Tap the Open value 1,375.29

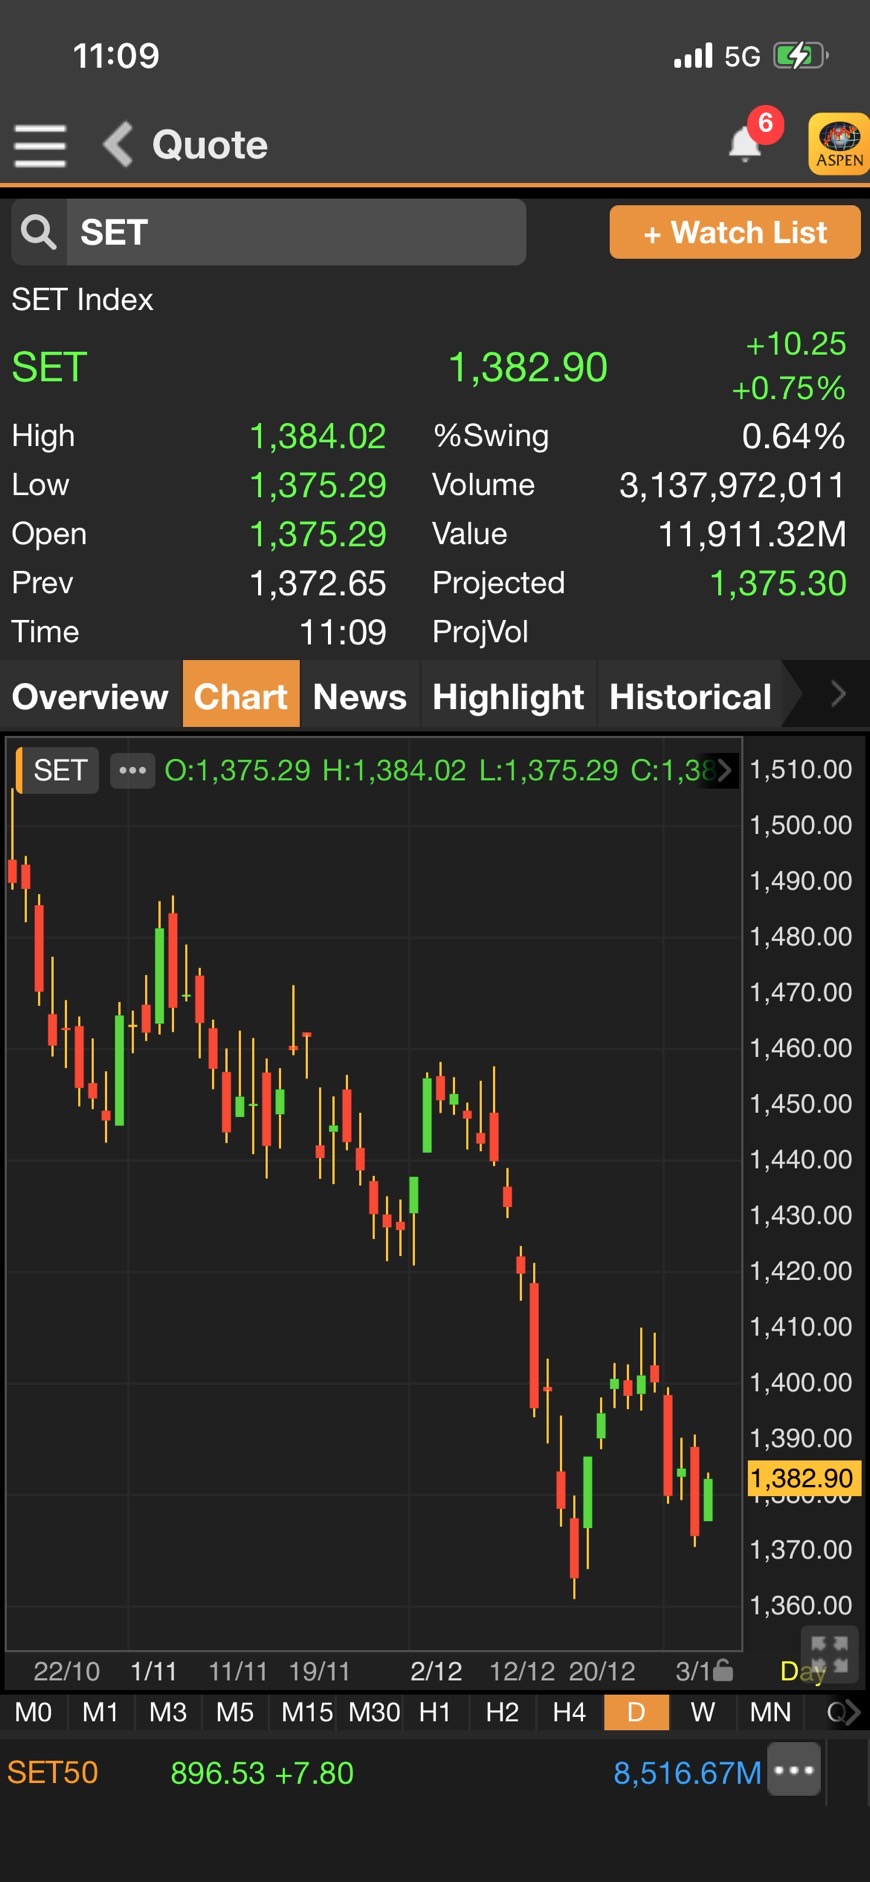tap(318, 534)
